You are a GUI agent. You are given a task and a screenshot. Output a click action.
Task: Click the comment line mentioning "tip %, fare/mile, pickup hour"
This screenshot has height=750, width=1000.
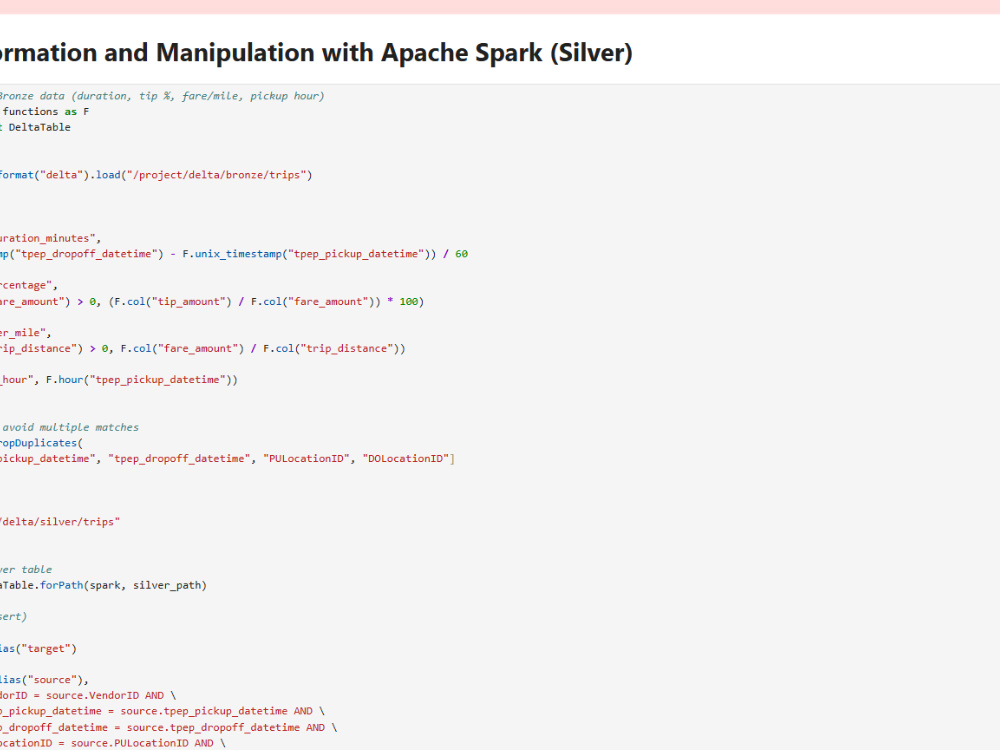point(162,96)
